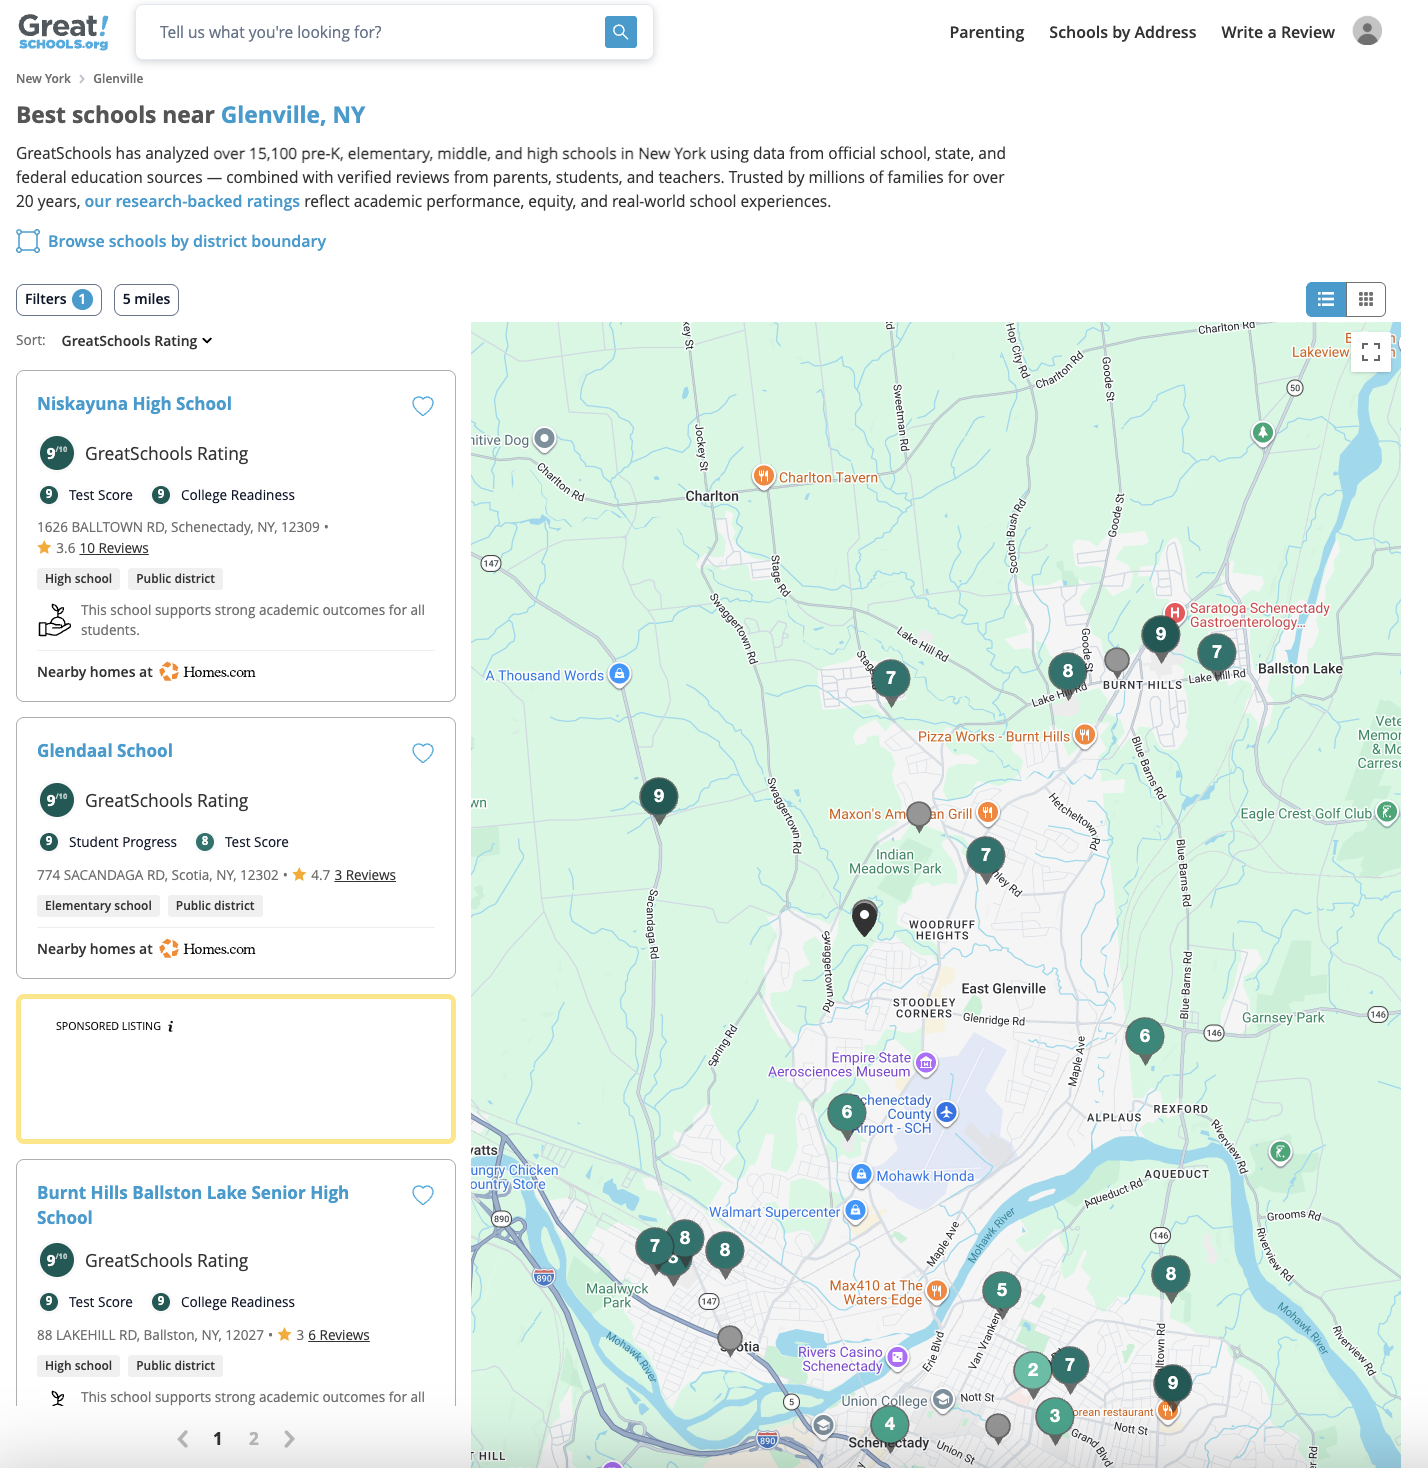This screenshot has width=1428, height=1468.
Task: Select the rating 5 school marker
Action: tap(1002, 1292)
